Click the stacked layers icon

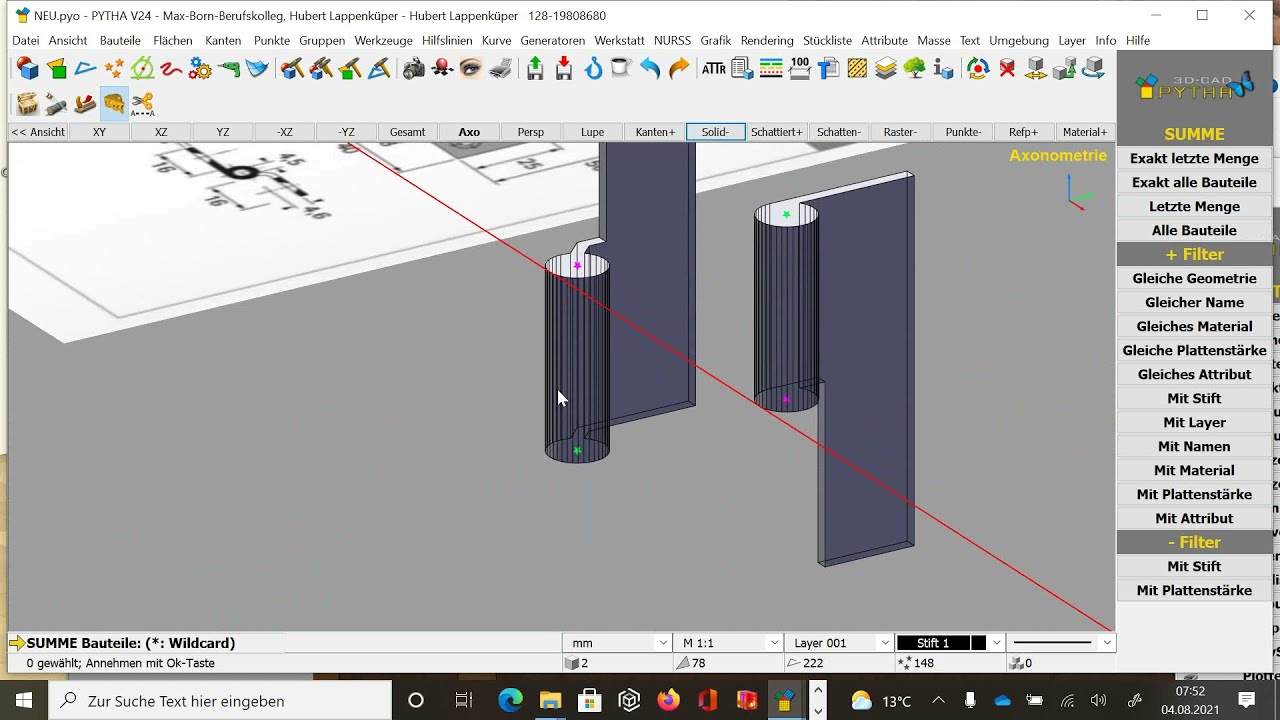tap(886, 69)
